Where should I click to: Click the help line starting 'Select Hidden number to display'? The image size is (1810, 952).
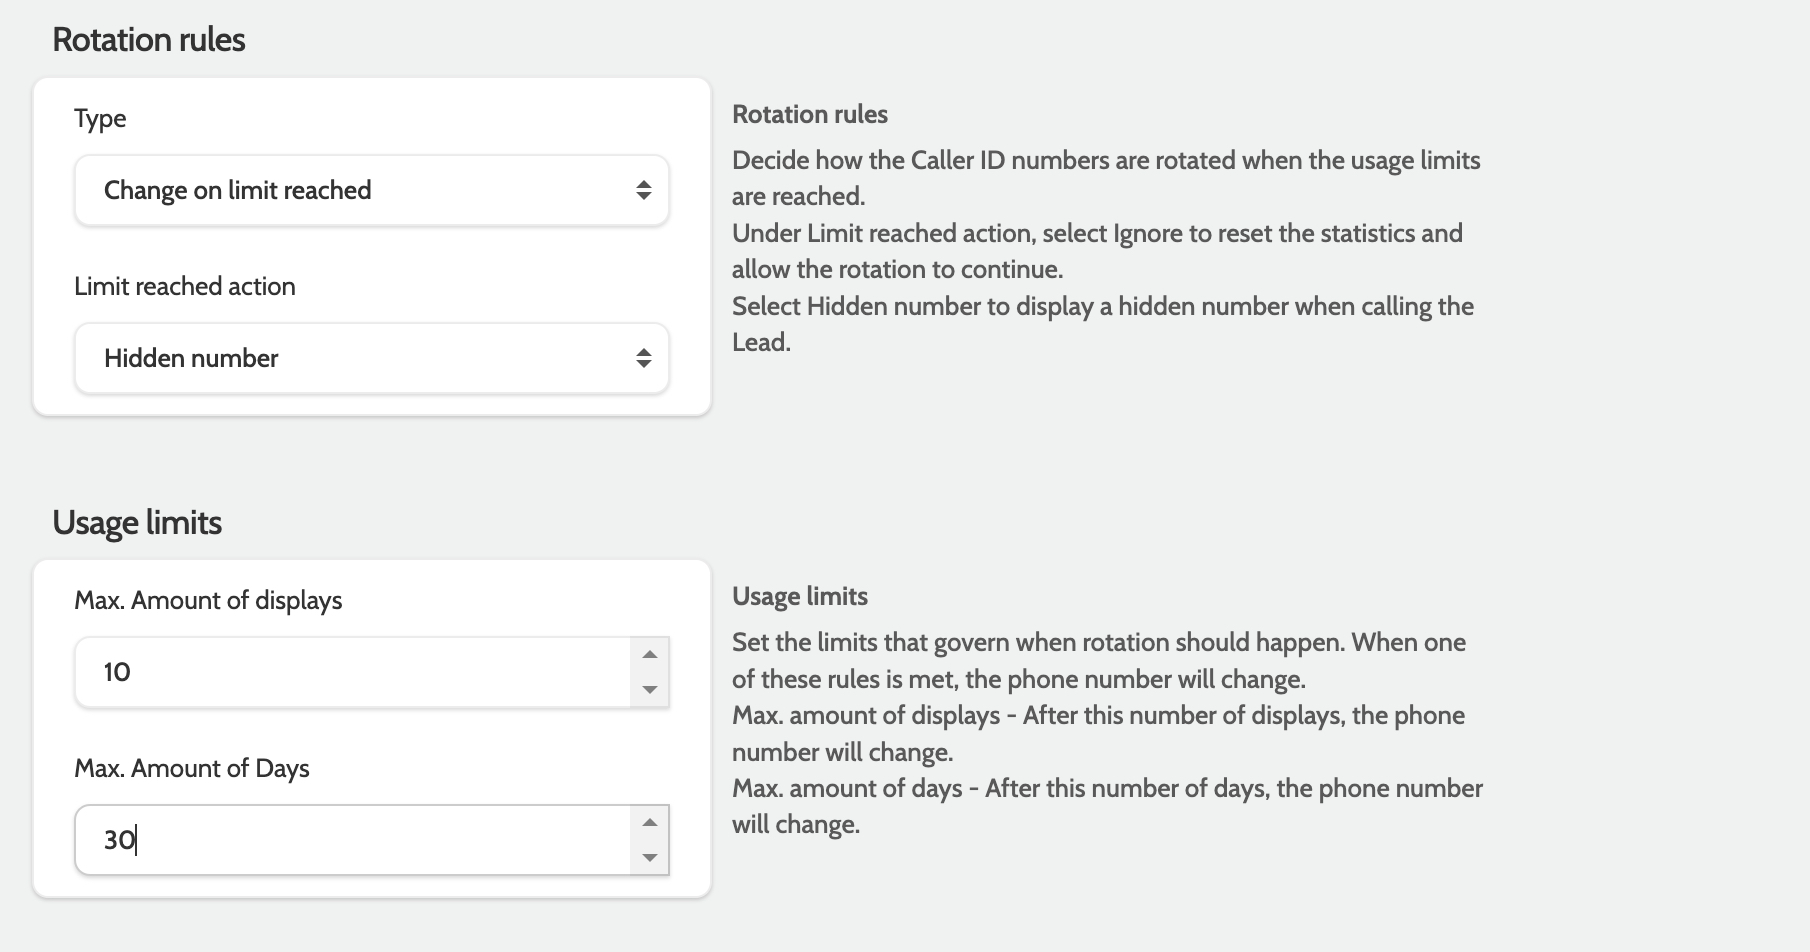pyautogui.click(x=1103, y=324)
